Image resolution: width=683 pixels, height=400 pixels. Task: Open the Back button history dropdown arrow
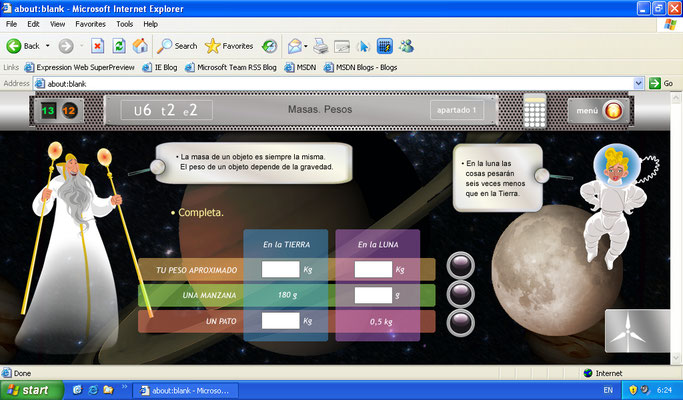[x=47, y=46]
